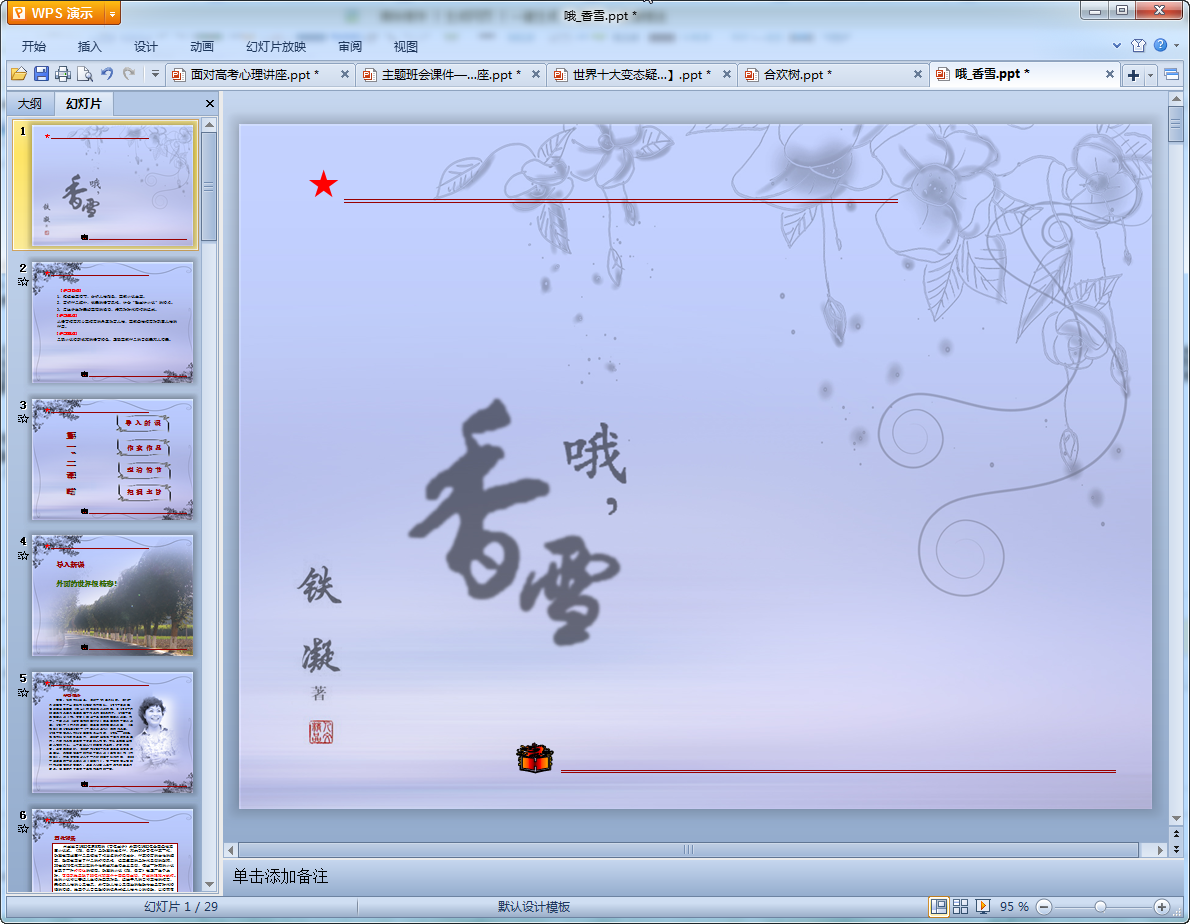Open print preview icon
This screenshot has width=1190, height=924.
coord(85,74)
